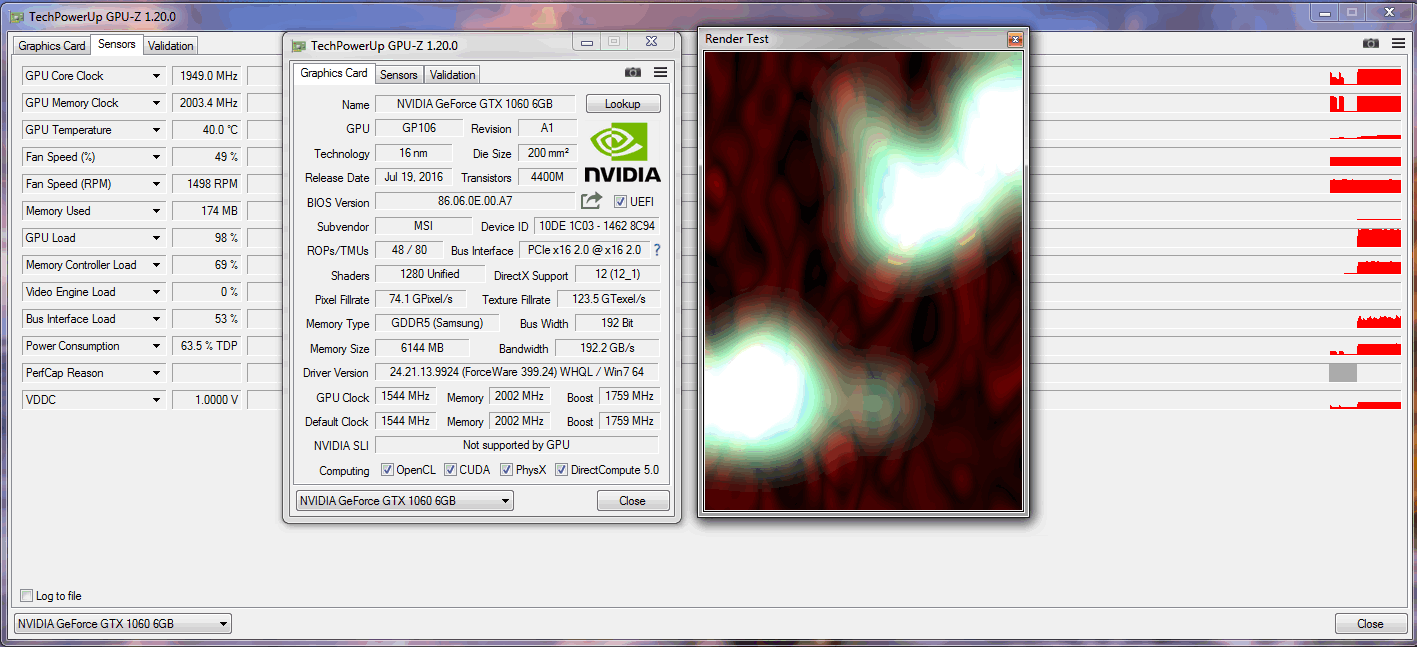Click the VDDC reading "1.0000 V"
Image resolution: width=1417 pixels, height=647 pixels.
coord(207,400)
